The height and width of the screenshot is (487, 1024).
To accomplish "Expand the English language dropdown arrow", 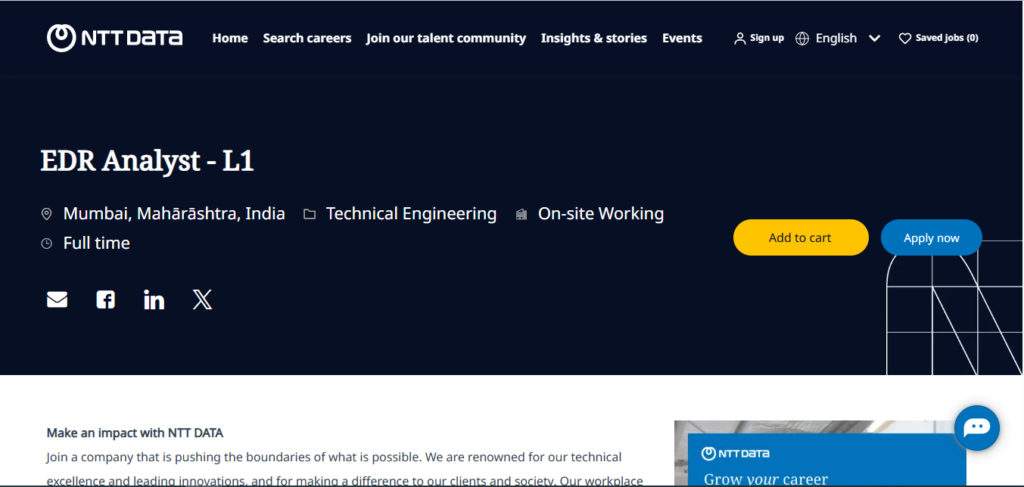I will tap(874, 39).
